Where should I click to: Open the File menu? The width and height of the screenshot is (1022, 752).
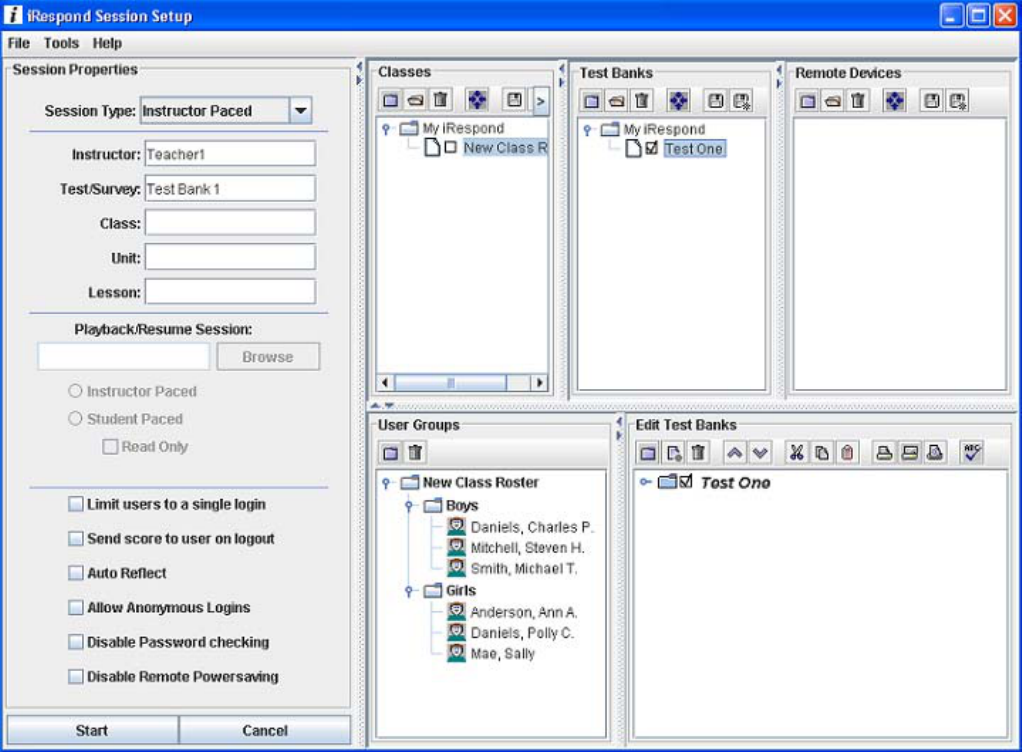coord(19,43)
